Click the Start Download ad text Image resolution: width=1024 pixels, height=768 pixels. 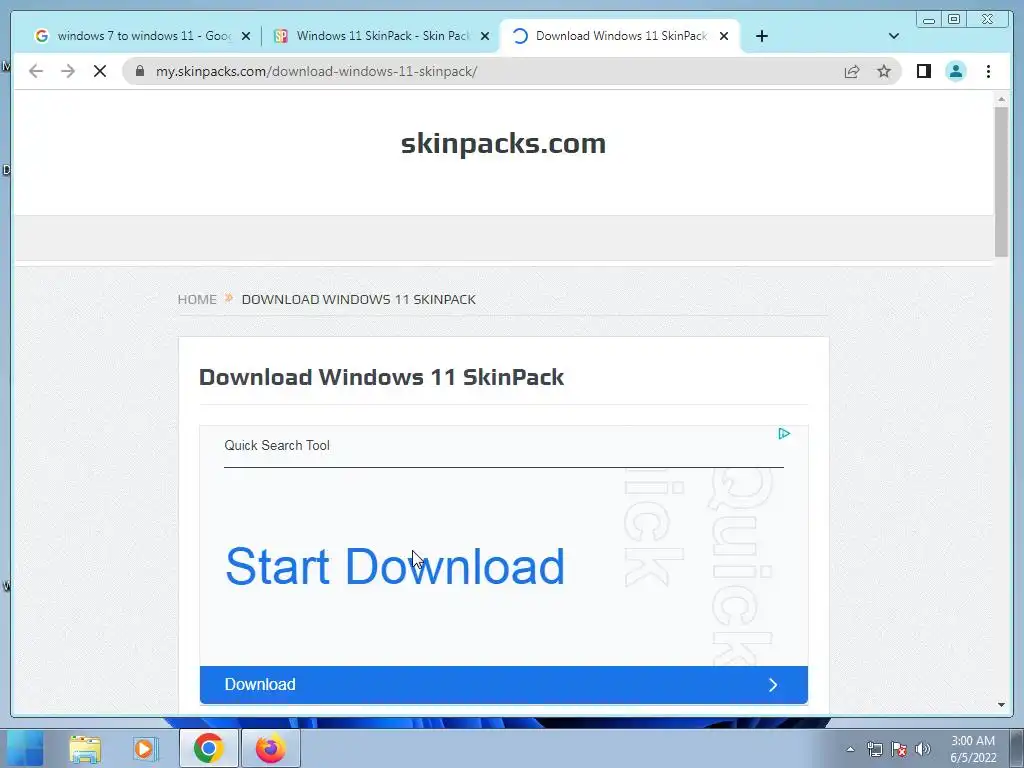(394, 566)
